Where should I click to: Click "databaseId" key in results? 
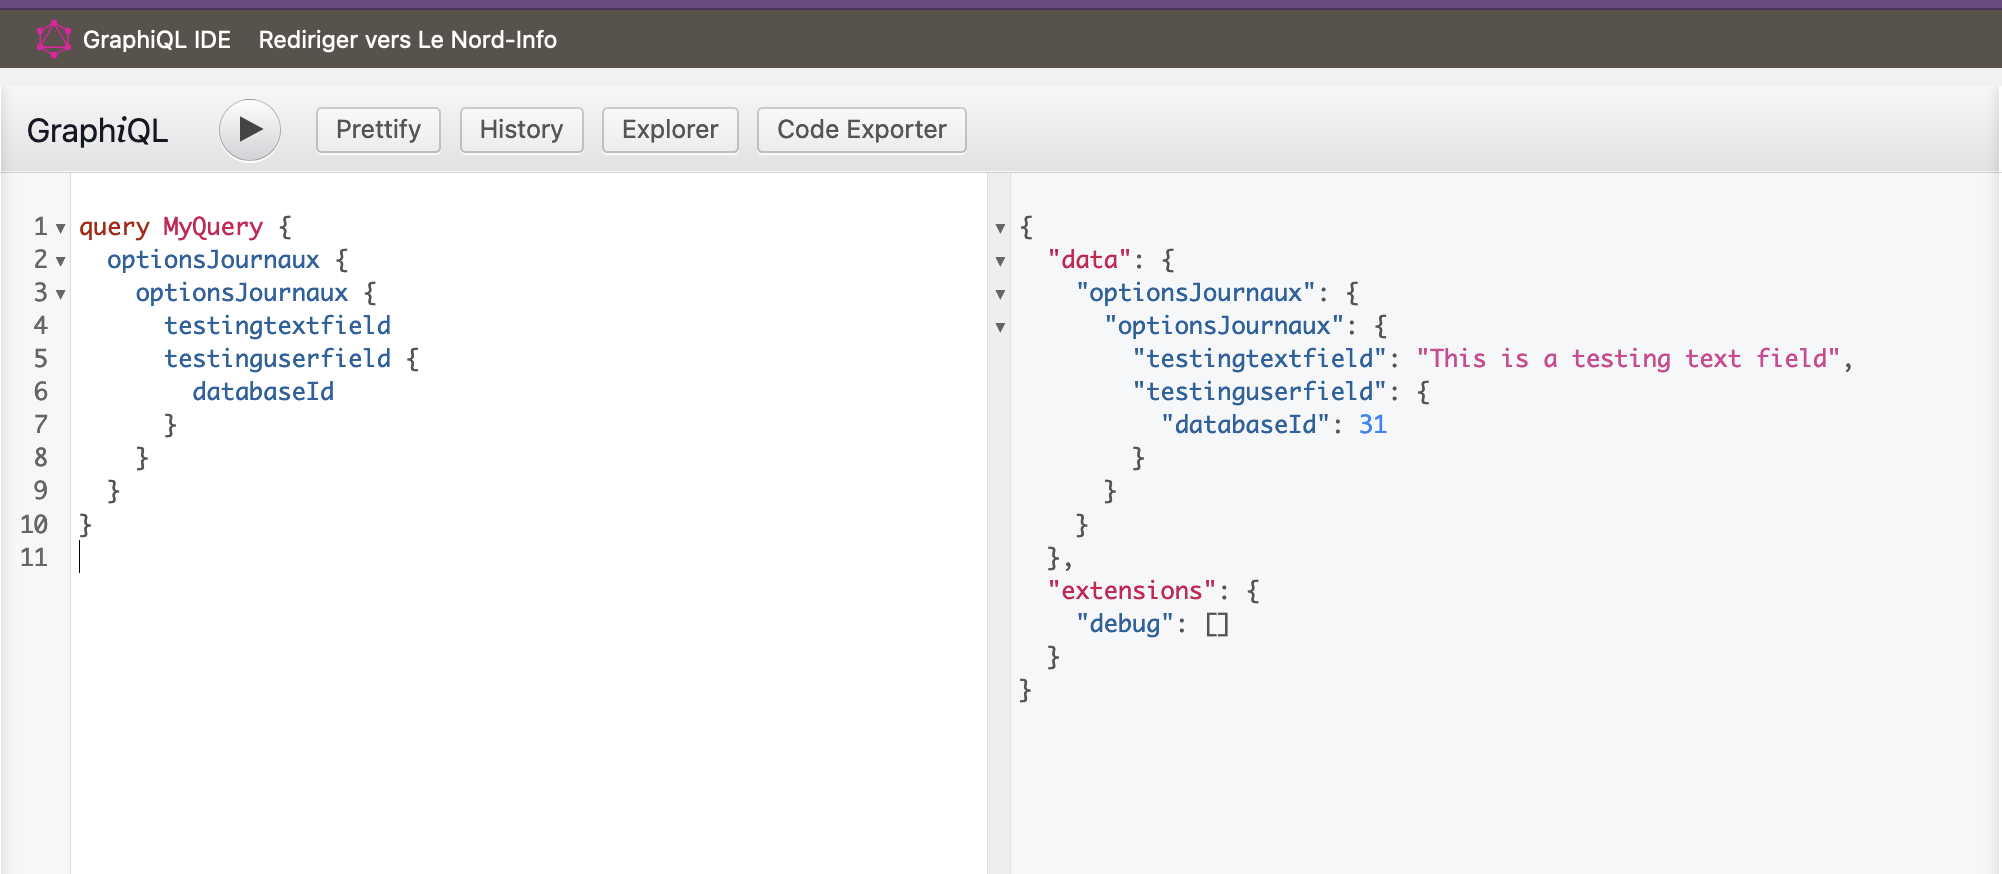[x=1245, y=425]
